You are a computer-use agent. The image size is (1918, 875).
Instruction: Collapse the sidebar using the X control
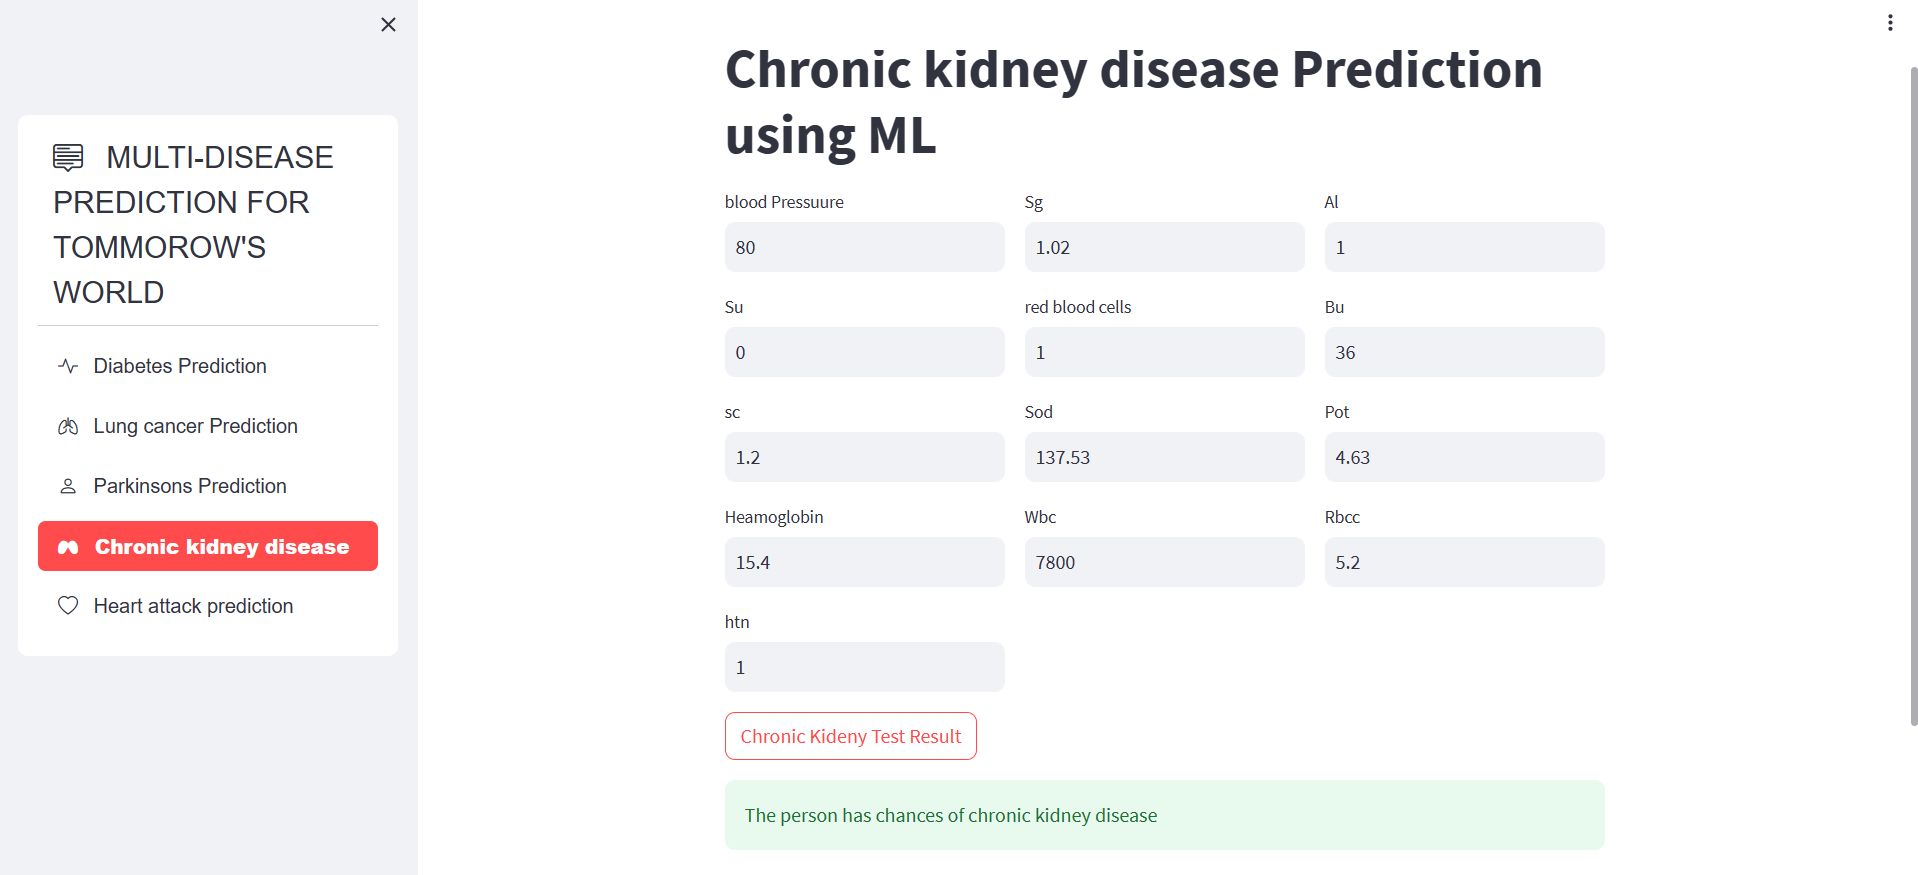tap(388, 24)
